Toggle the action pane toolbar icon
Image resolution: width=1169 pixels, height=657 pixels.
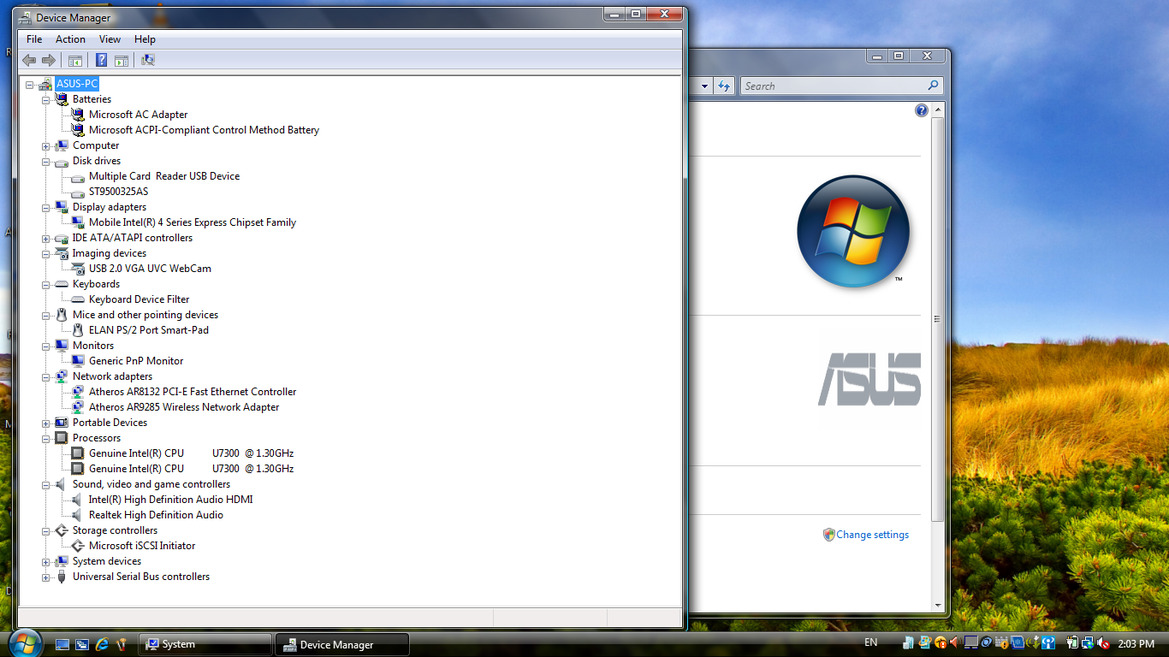tap(122, 60)
